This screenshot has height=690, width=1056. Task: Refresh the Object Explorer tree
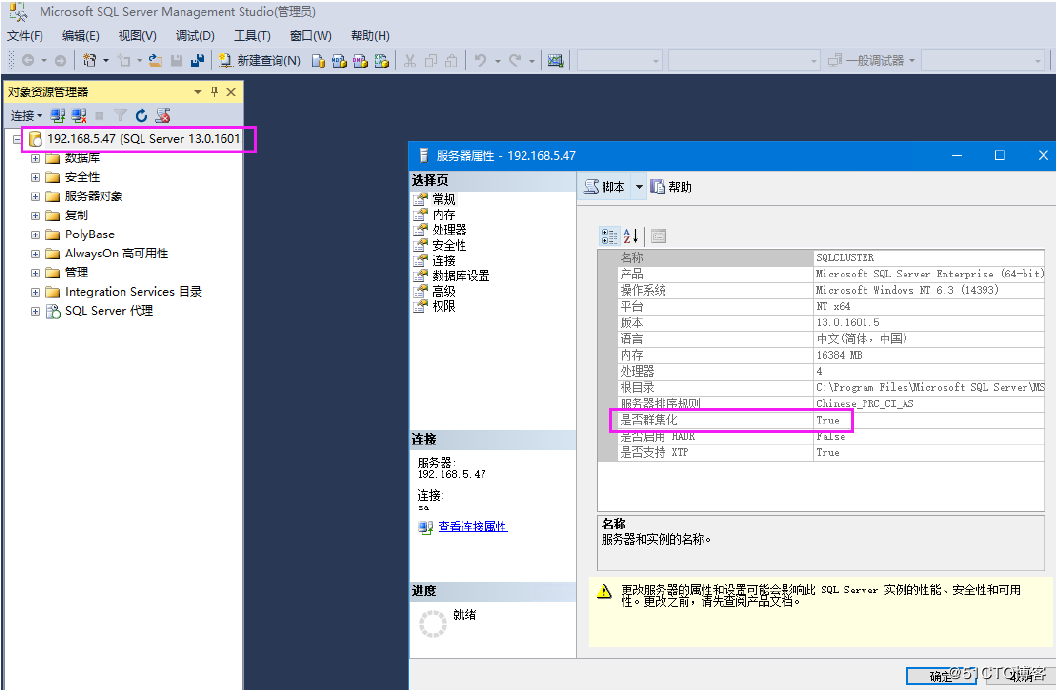click(141, 115)
